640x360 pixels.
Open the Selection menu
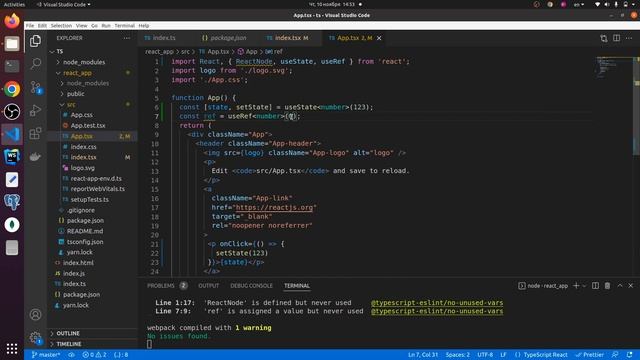tap(61, 25)
